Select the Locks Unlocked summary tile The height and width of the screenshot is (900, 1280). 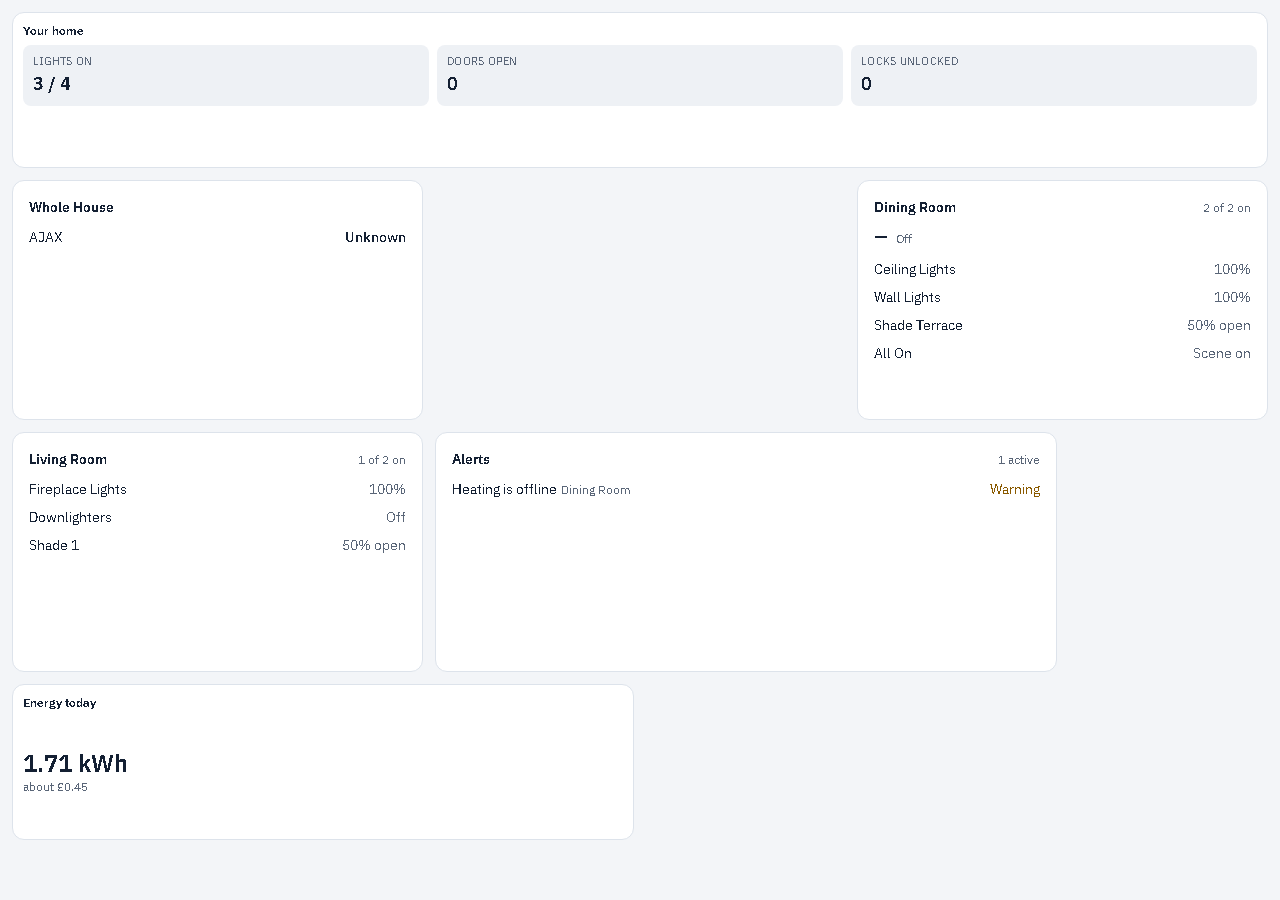pos(1054,75)
